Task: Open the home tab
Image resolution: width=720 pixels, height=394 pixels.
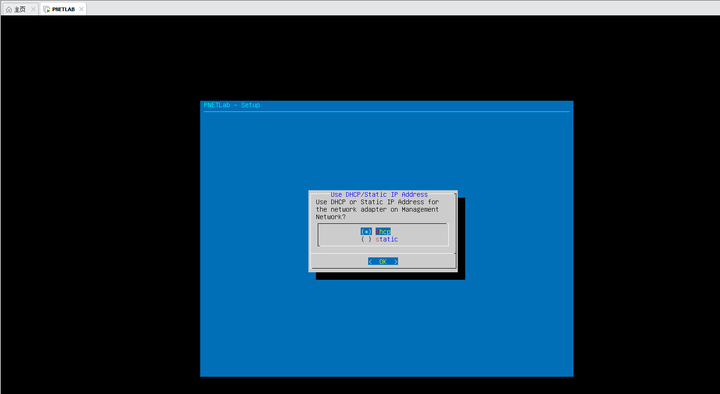Action: (20, 9)
